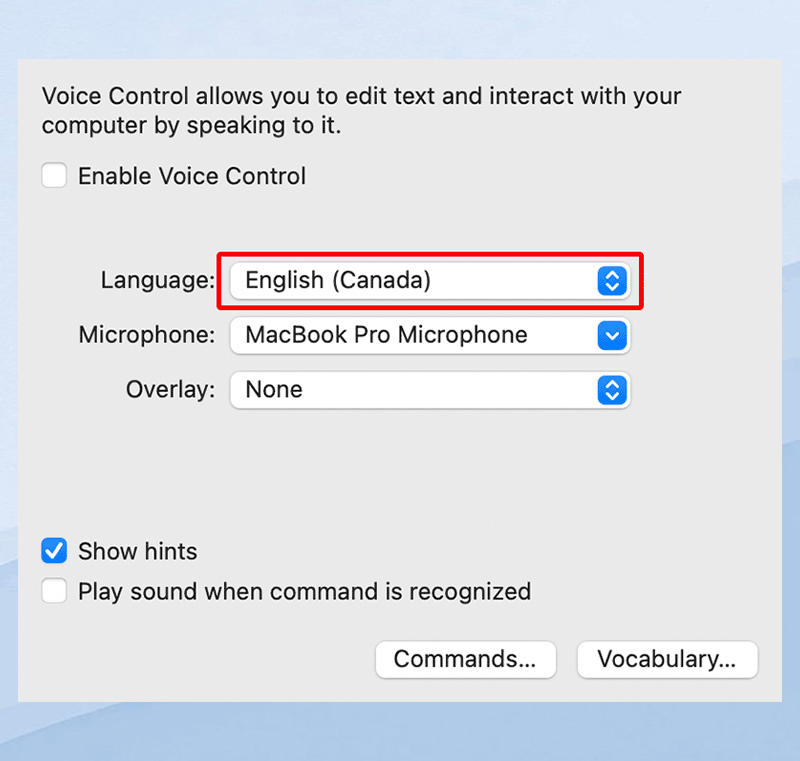
Task: Click the "Show hints" label text
Action: pyautogui.click(x=138, y=551)
